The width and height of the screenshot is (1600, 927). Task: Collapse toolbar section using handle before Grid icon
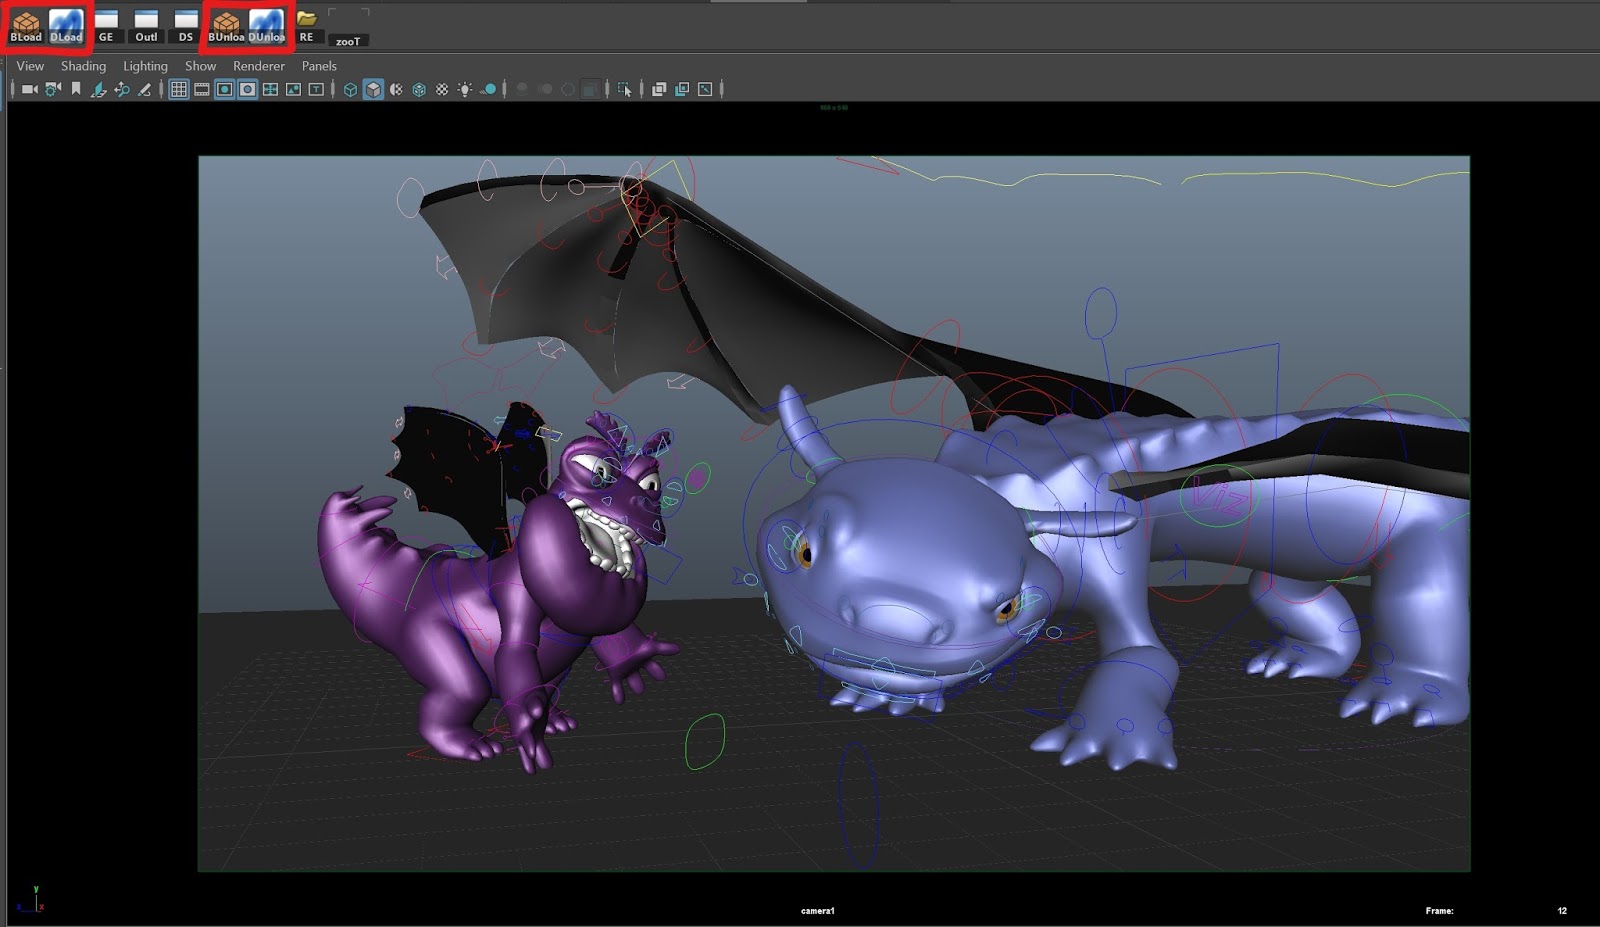161,89
